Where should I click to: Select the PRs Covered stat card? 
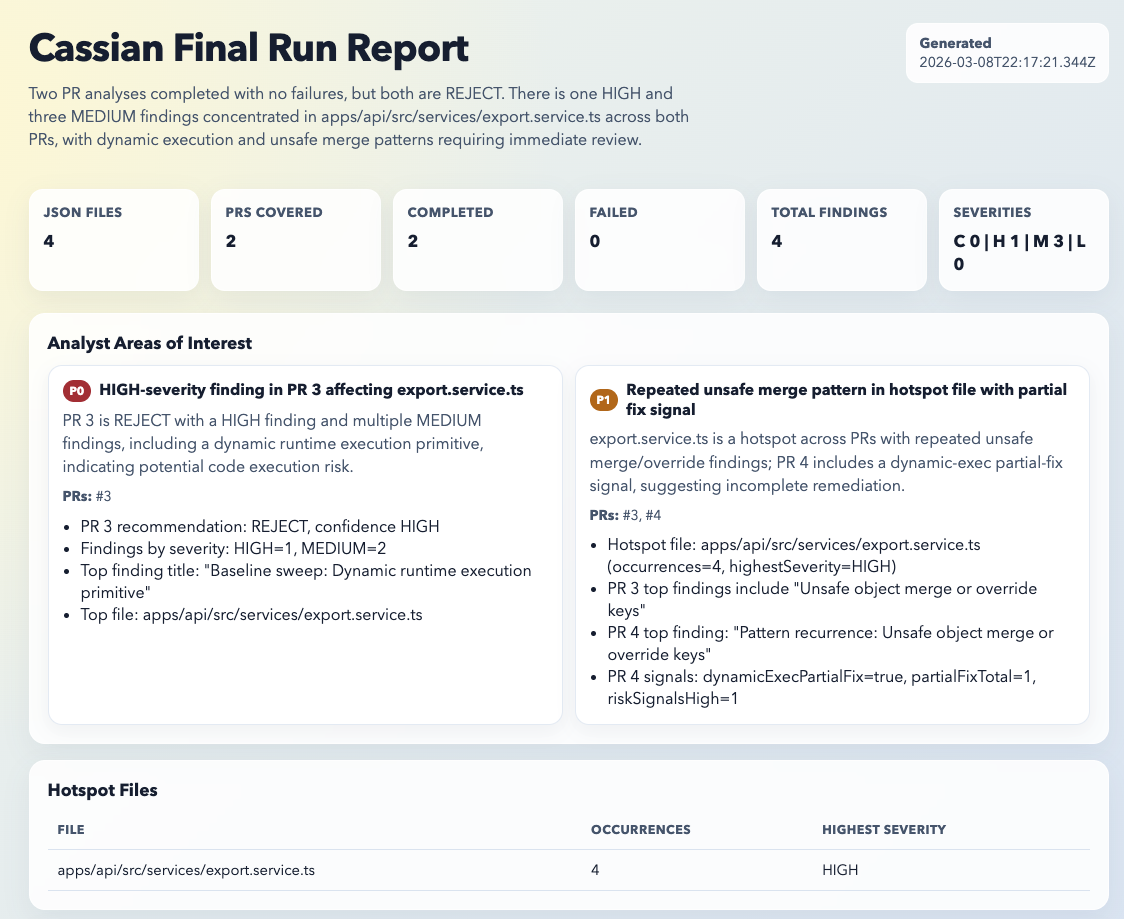click(295, 240)
